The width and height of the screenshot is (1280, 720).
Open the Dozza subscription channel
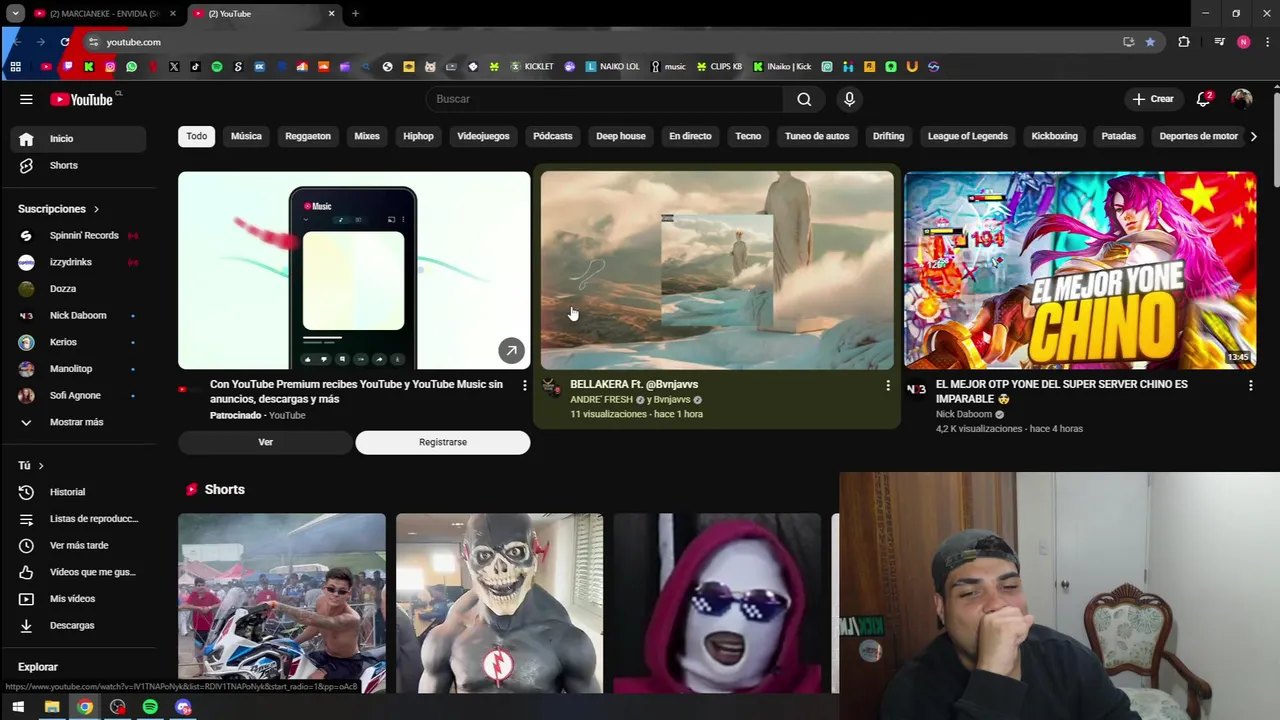point(78,289)
